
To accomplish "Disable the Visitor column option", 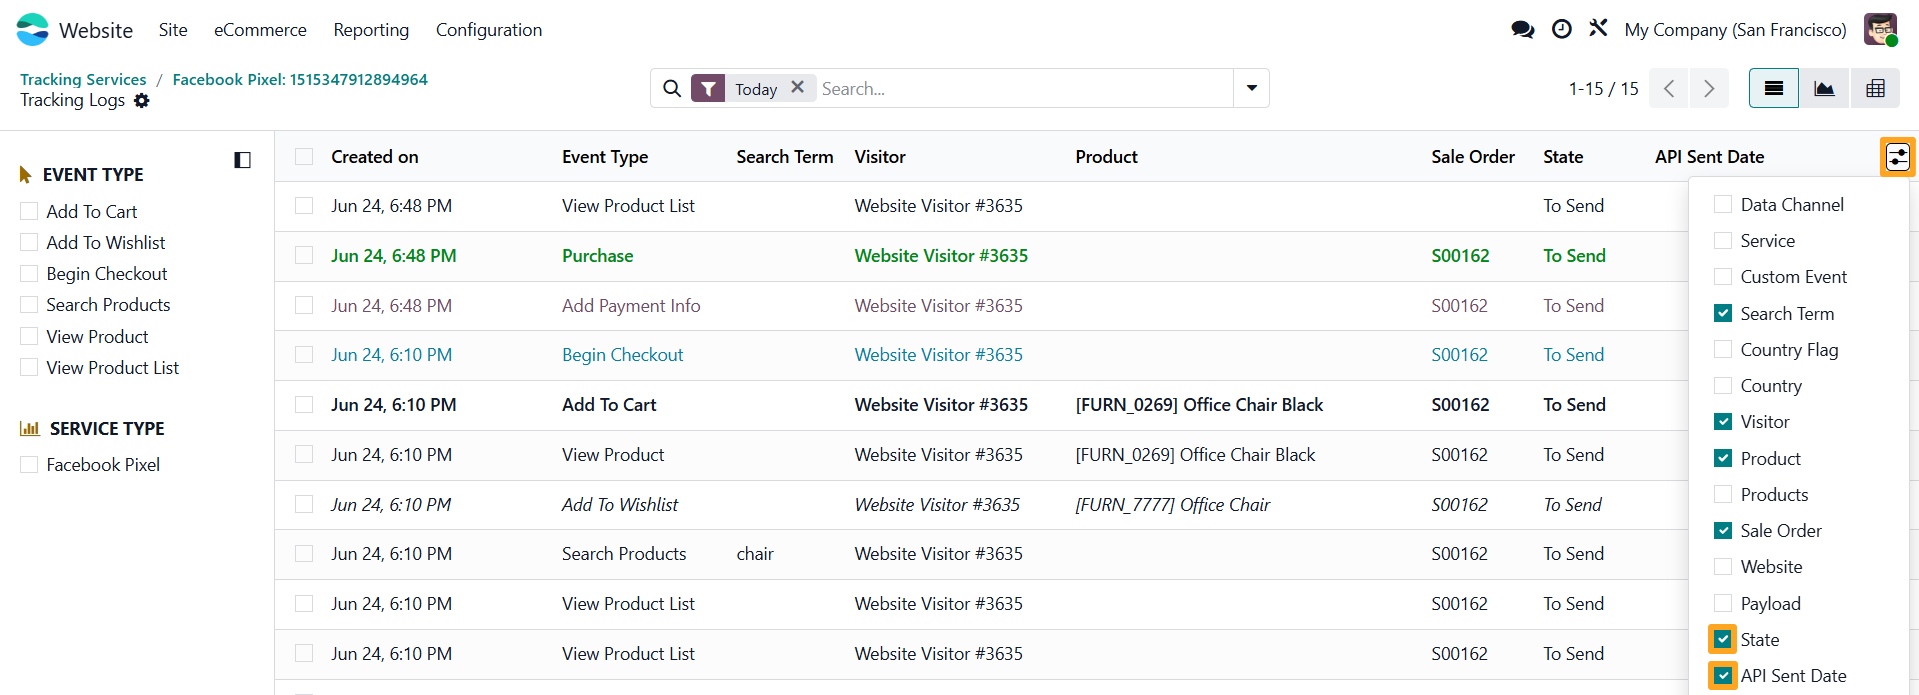I will (1723, 422).
